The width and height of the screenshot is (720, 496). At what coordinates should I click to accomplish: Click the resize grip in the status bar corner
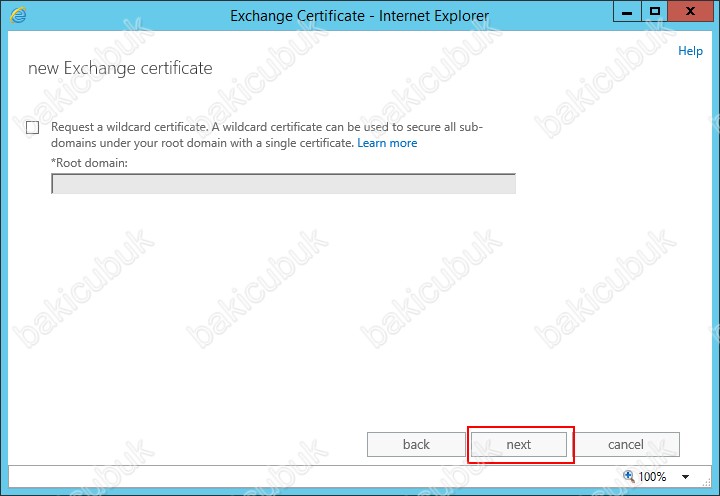[707, 482]
